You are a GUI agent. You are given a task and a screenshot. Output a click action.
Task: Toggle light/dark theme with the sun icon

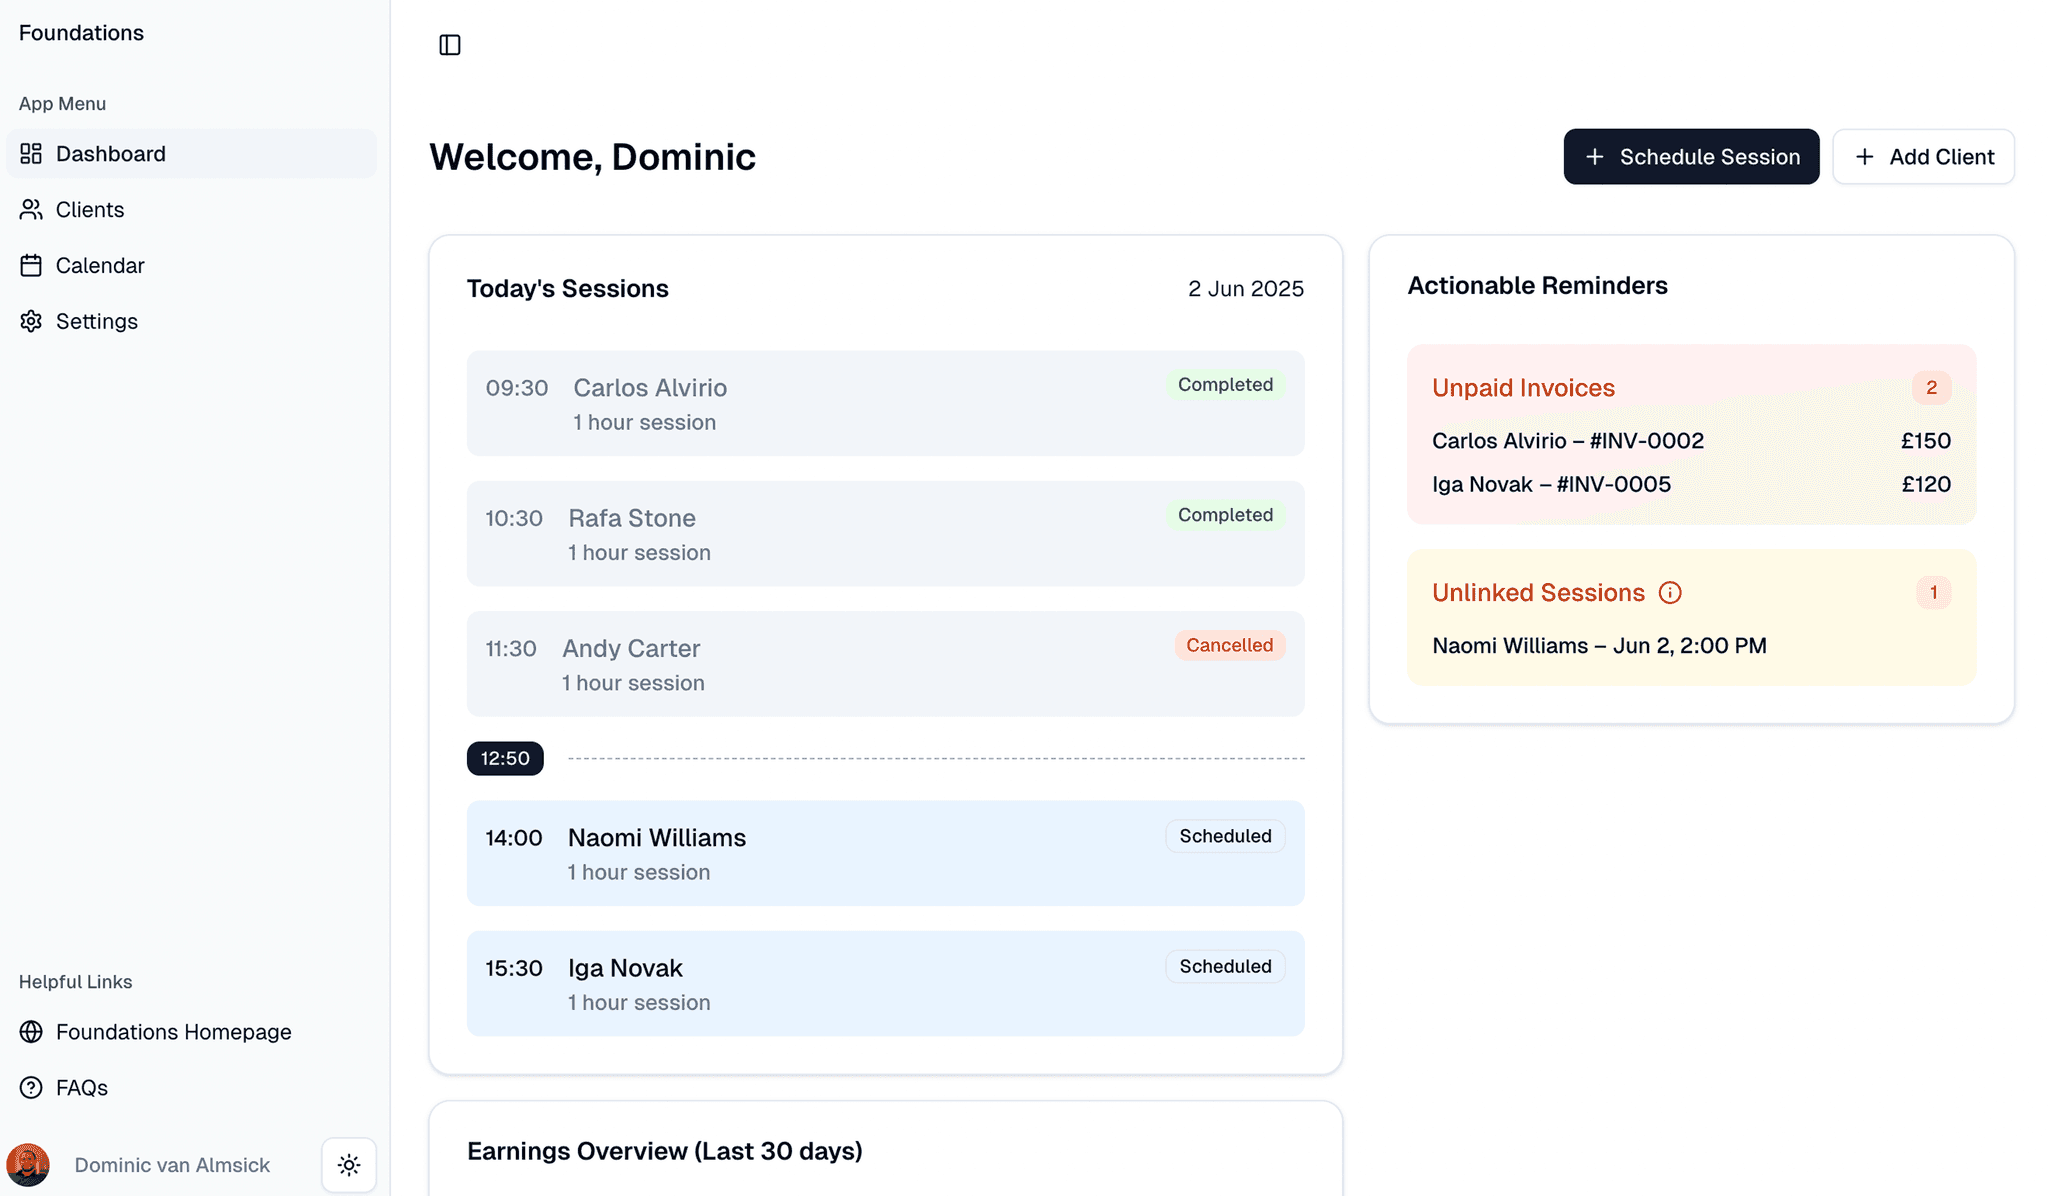349,1165
